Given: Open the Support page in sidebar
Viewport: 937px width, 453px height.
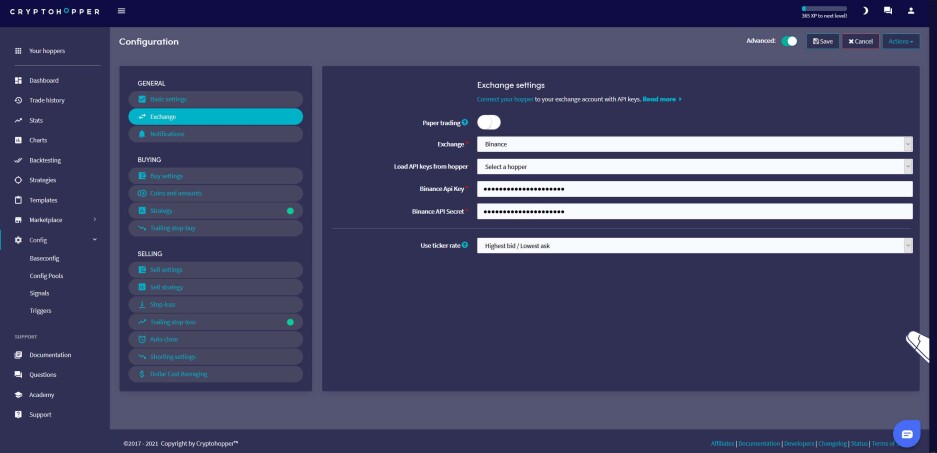Looking at the screenshot, I should coord(40,415).
